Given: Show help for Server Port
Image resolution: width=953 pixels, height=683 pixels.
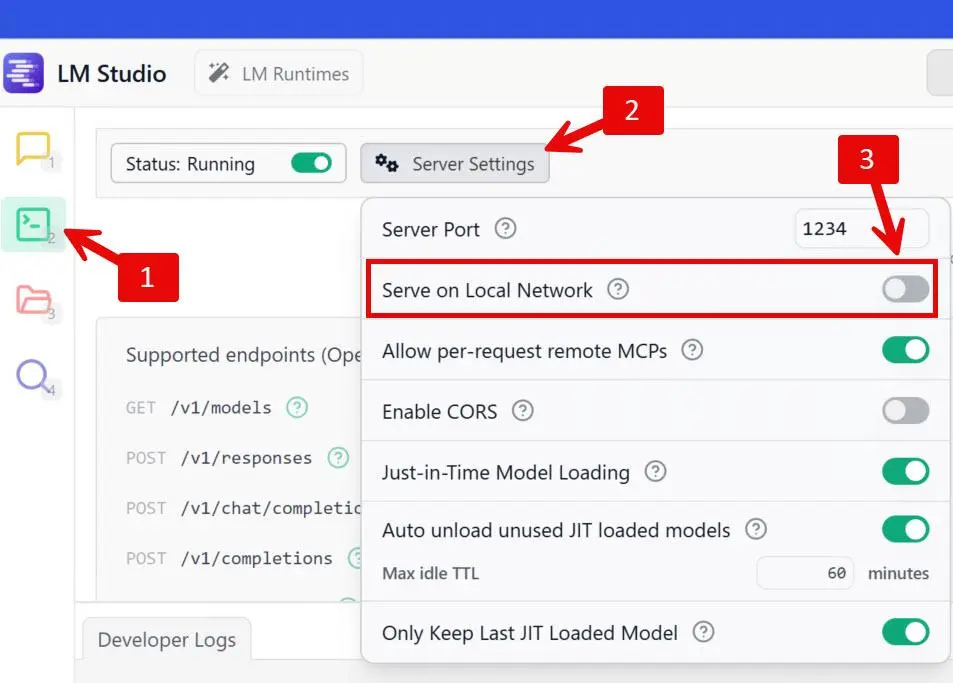Looking at the screenshot, I should 505,228.
